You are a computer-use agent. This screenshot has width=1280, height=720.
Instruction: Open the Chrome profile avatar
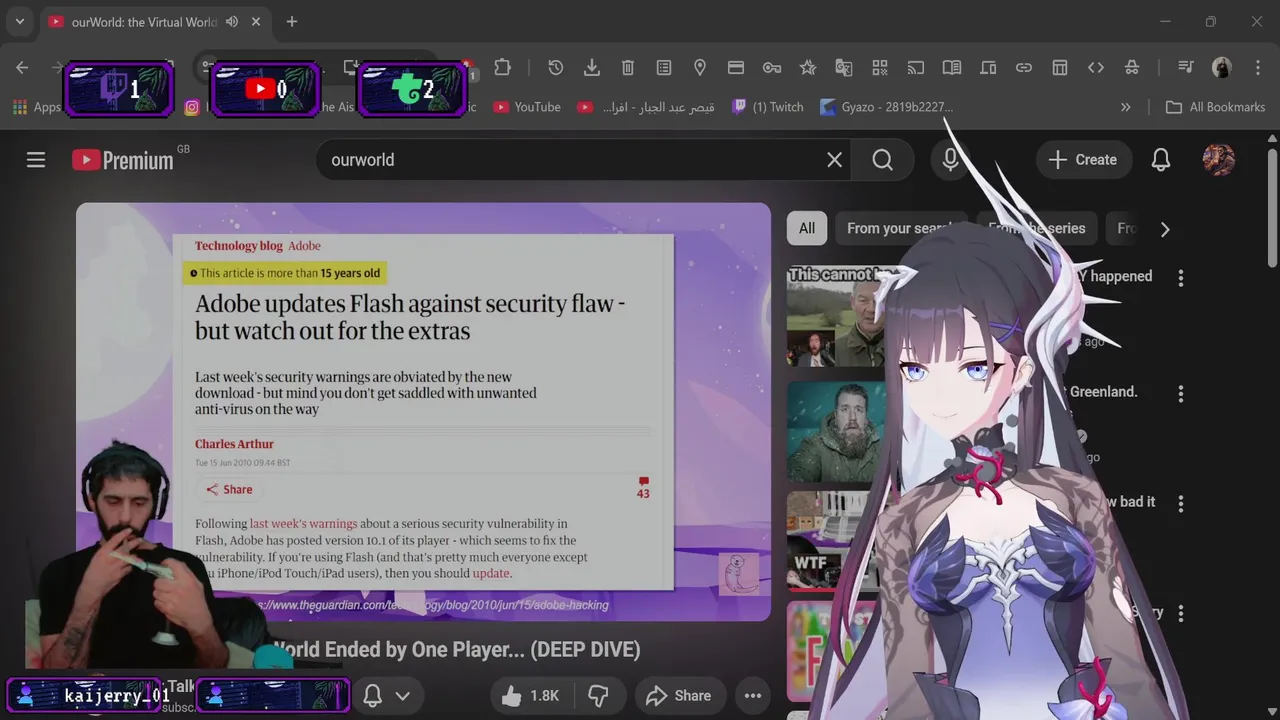coord(1222,67)
